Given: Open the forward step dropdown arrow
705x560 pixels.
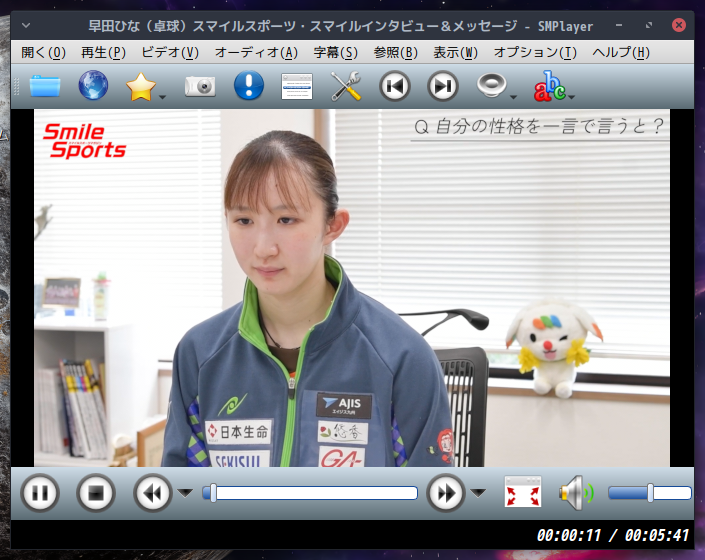Looking at the screenshot, I should (x=478, y=493).
